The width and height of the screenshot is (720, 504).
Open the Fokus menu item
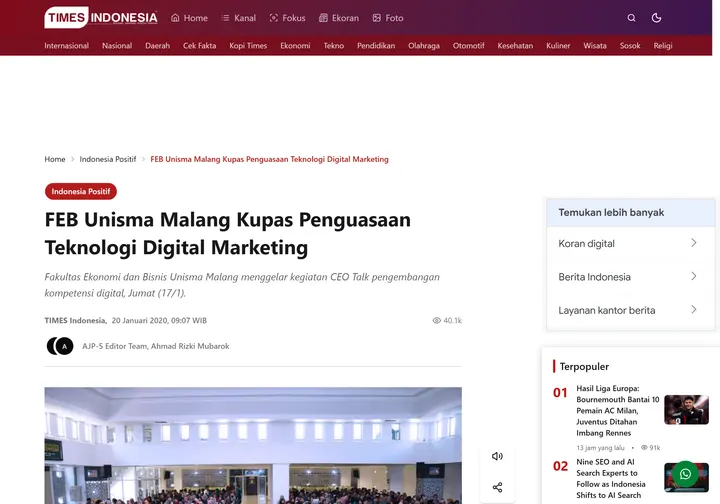(x=287, y=18)
